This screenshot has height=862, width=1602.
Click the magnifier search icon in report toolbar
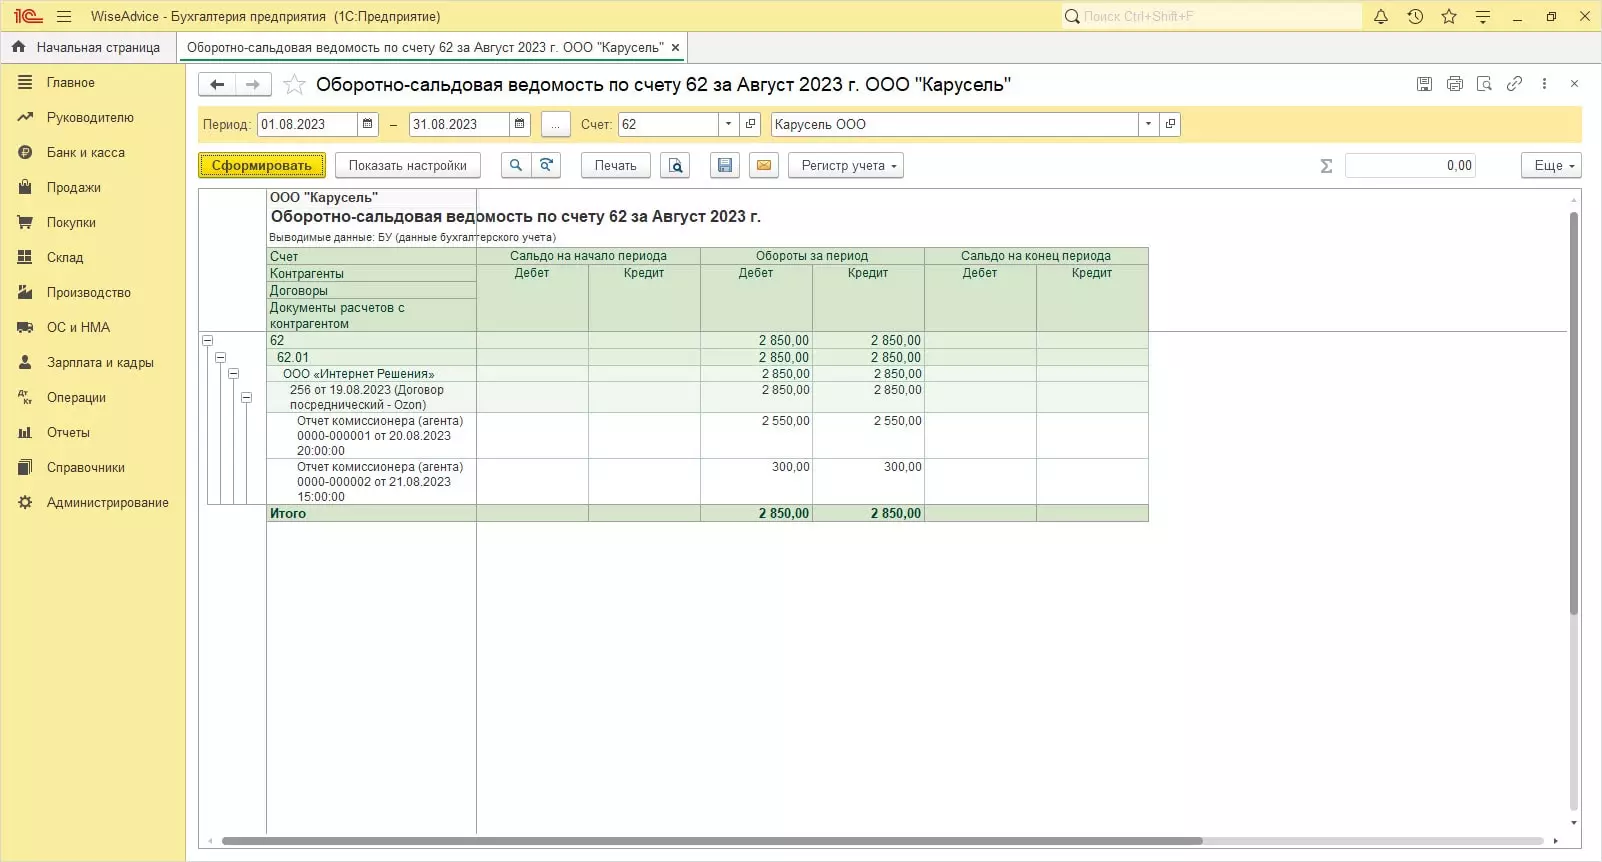coord(515,165)
